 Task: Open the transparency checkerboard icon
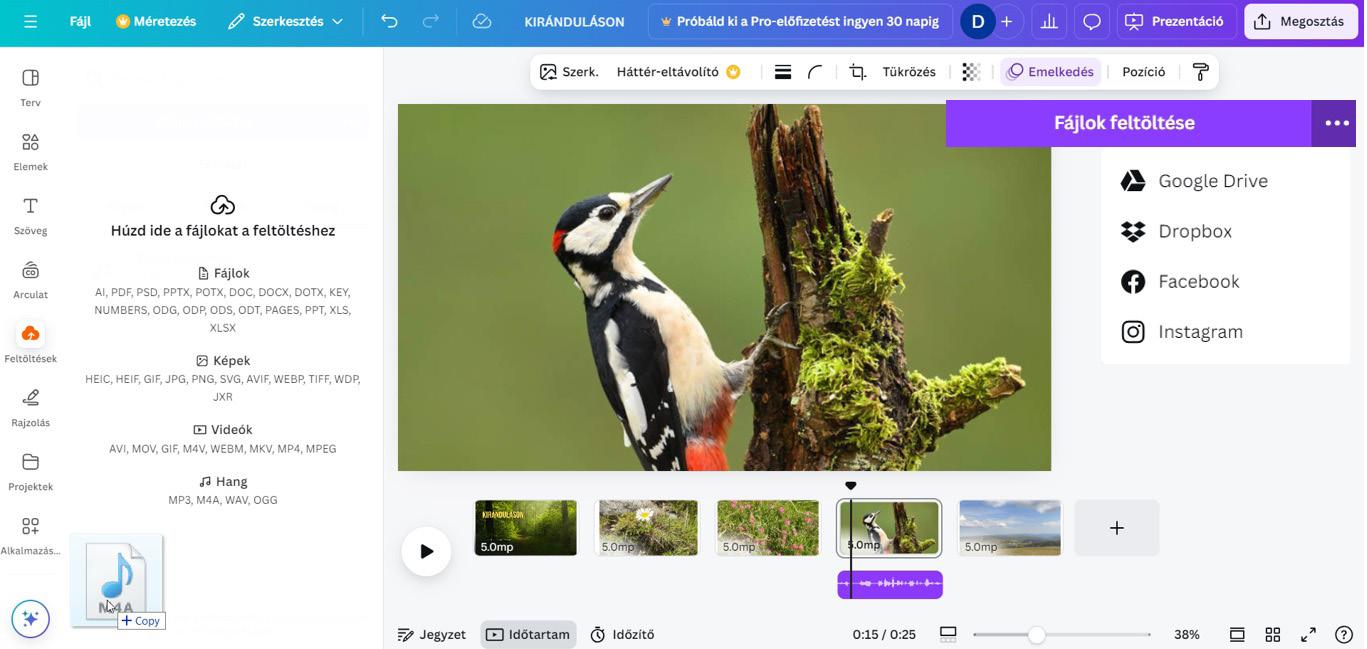point(971,72)
